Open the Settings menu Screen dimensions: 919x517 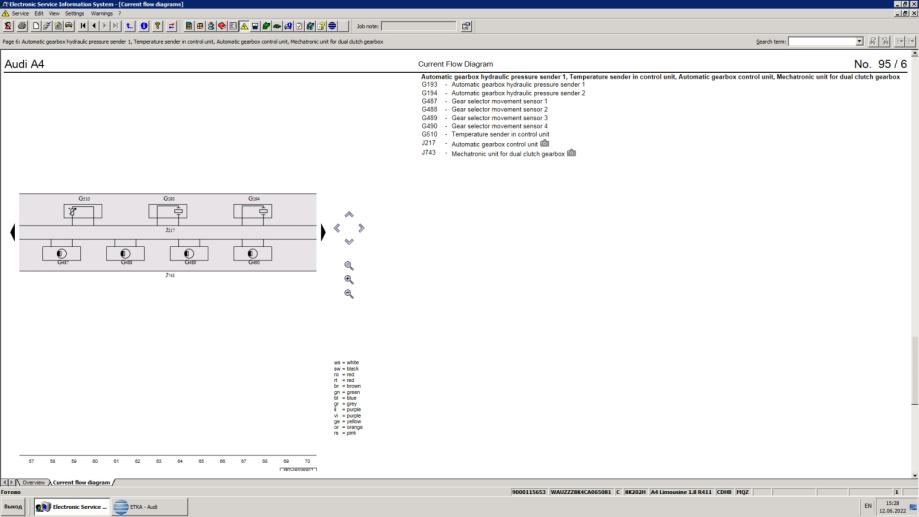click(74, 13)
